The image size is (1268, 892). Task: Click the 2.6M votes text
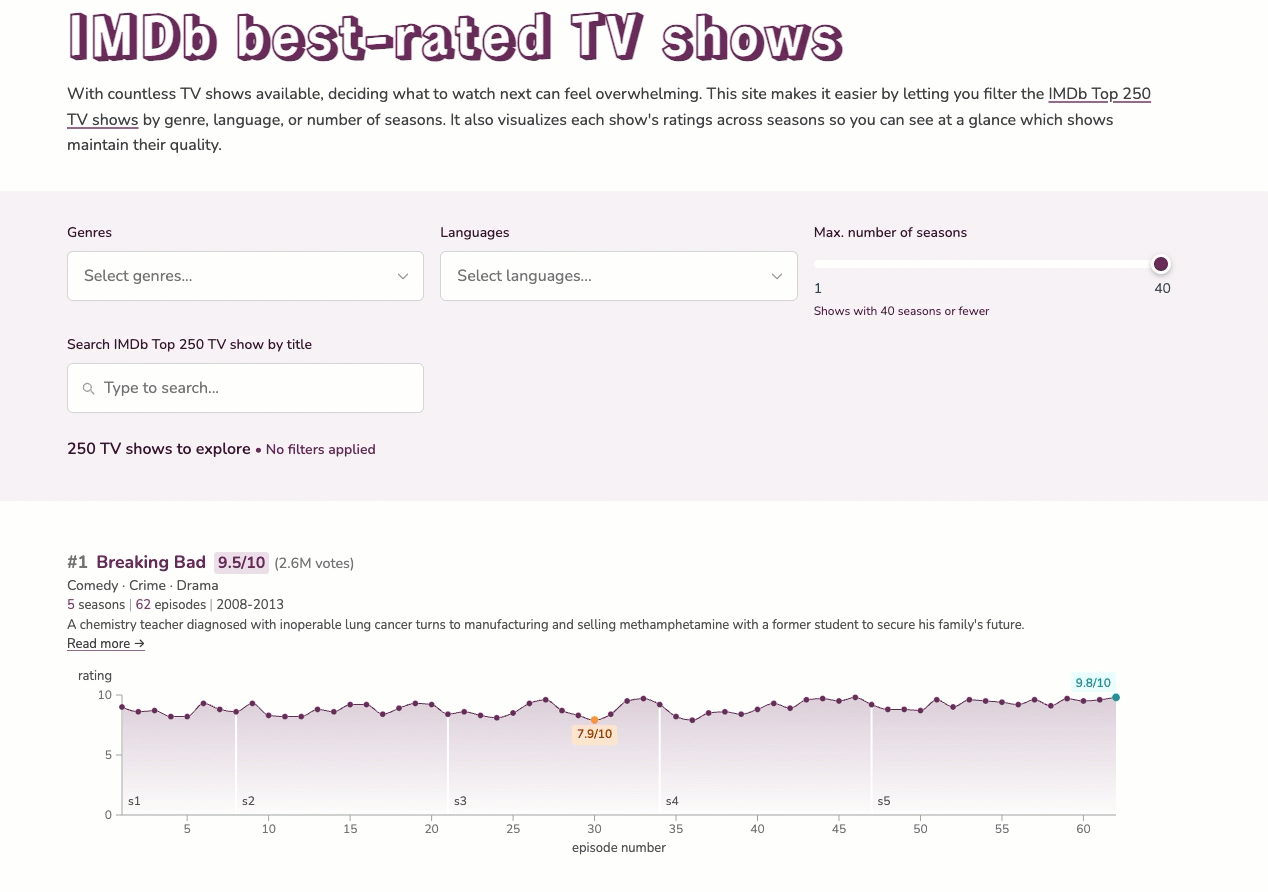point(314,563)
